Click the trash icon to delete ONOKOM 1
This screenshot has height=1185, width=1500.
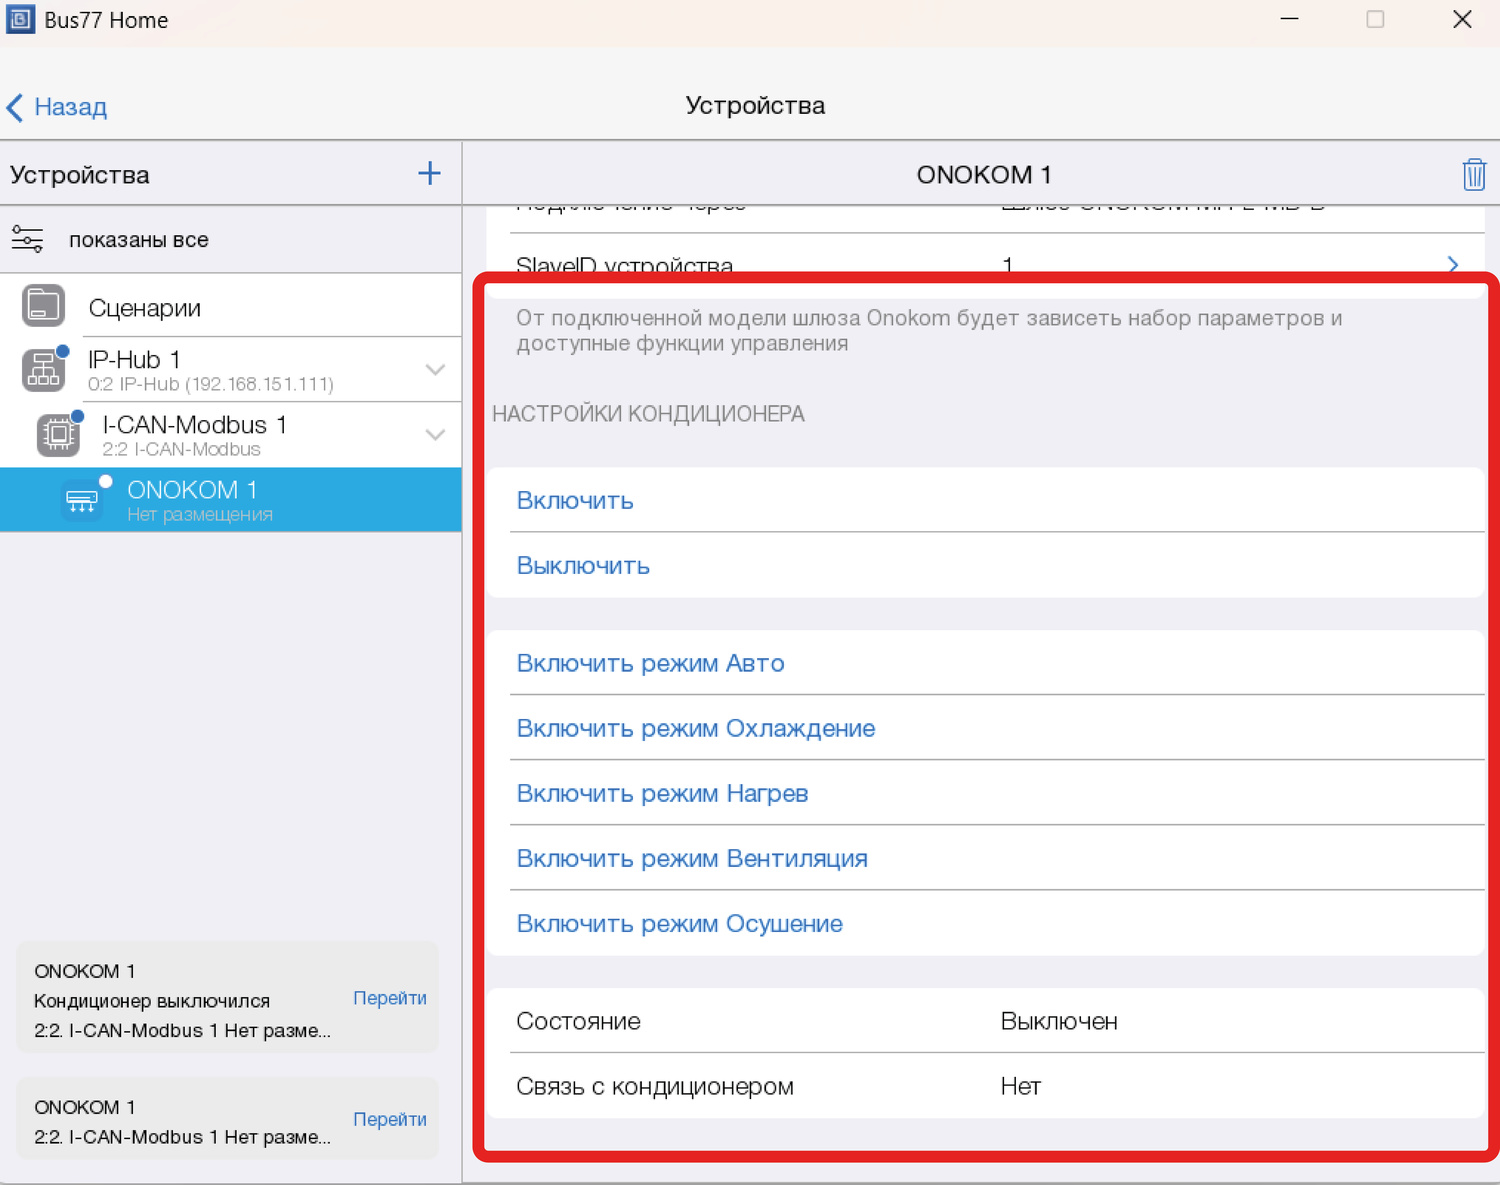pos(1473,174)
